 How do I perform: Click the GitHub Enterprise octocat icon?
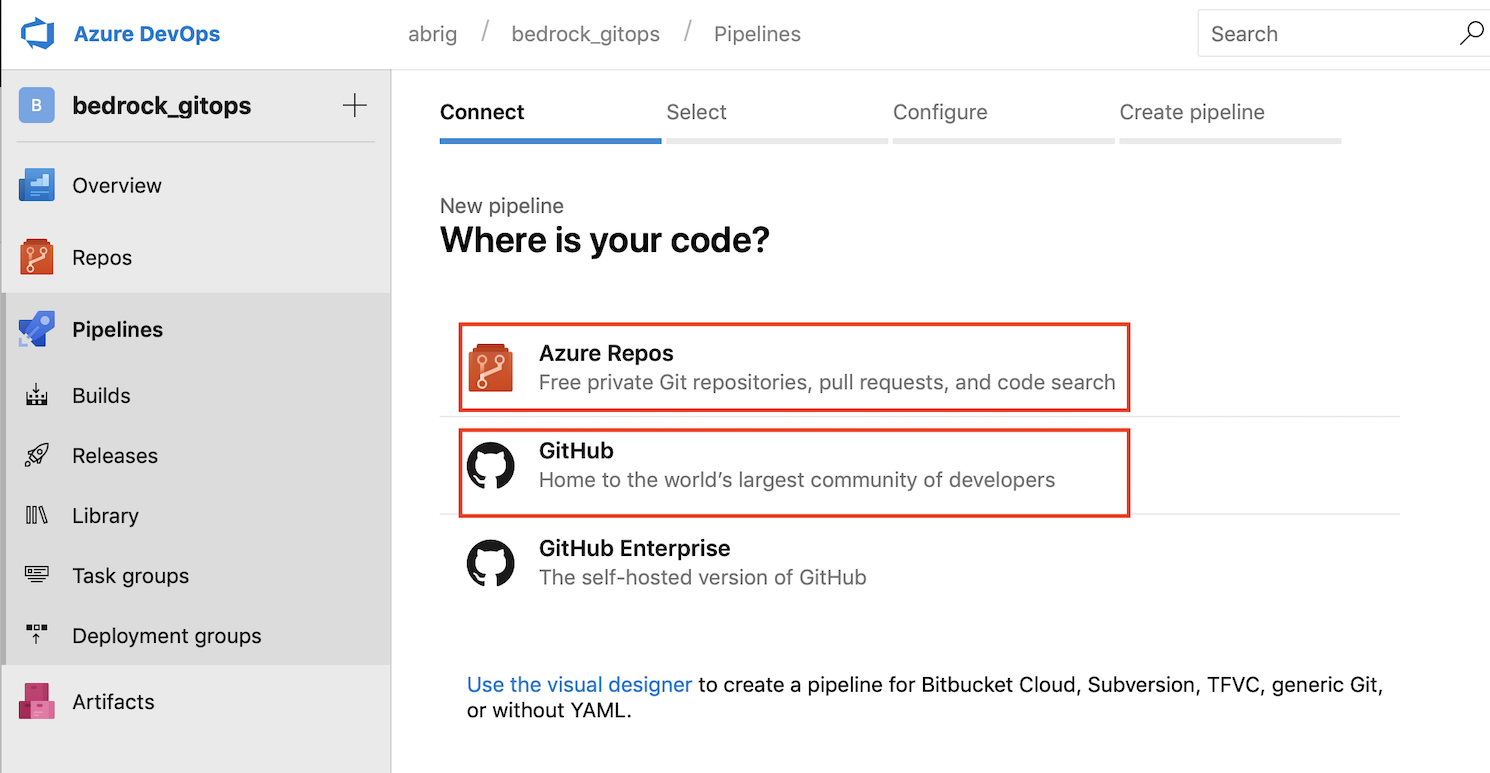coord(491,563)
